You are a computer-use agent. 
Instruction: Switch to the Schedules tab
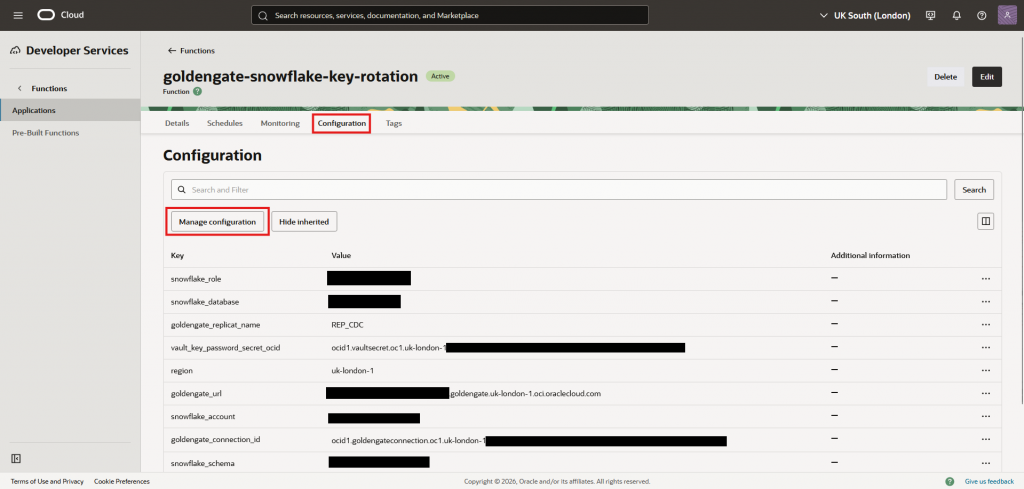click(x=225, y=123)
